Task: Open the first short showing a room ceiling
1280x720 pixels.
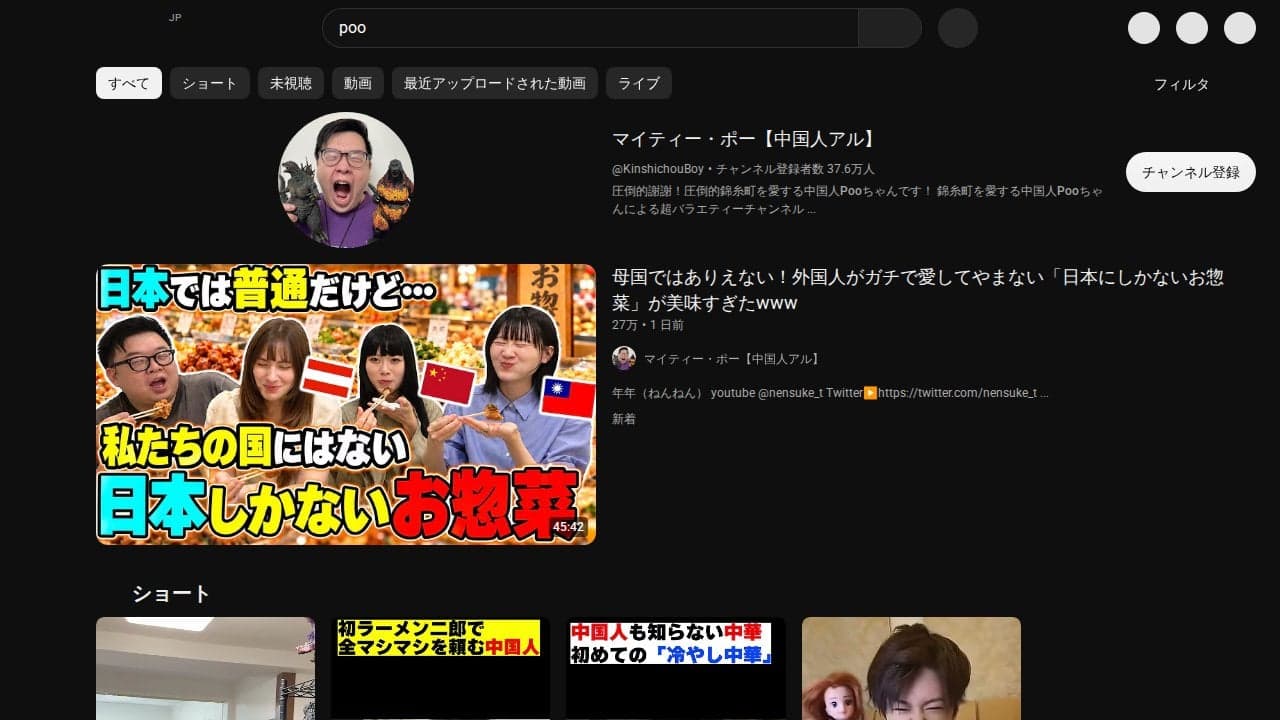Action: [205, 668]
